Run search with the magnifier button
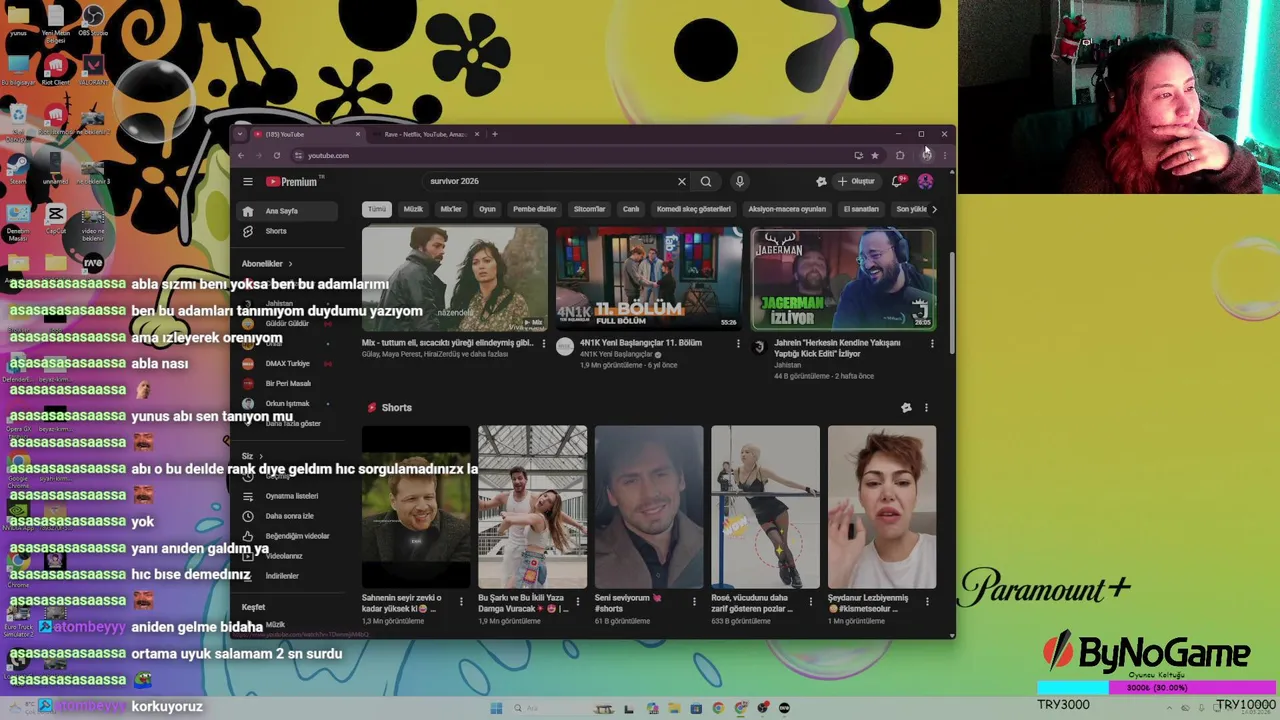1280x720 pixels. click(x=706, y=182)
